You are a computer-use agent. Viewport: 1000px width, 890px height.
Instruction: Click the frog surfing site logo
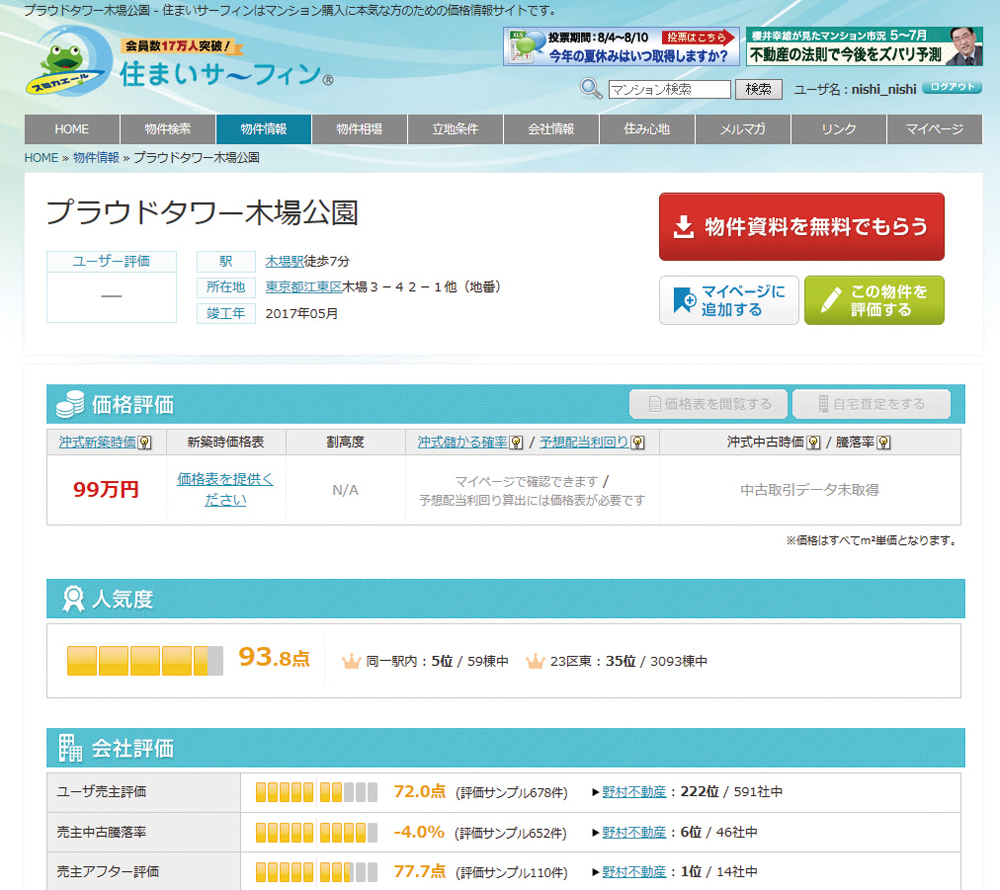pyautogui.click(x=69, y=62)
